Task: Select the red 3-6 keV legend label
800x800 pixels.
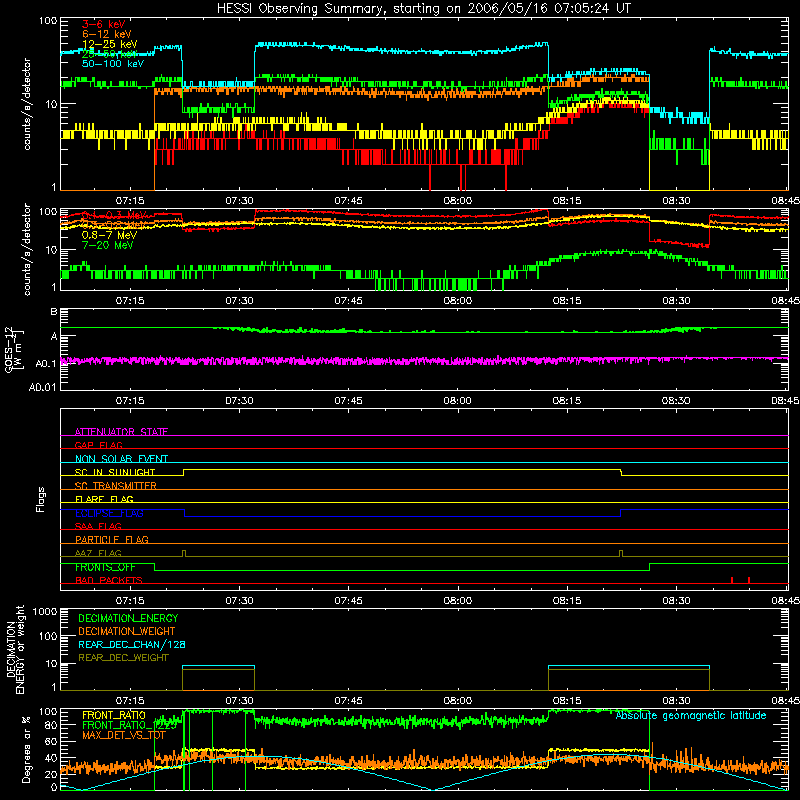Action: click(x=104, y=24)
